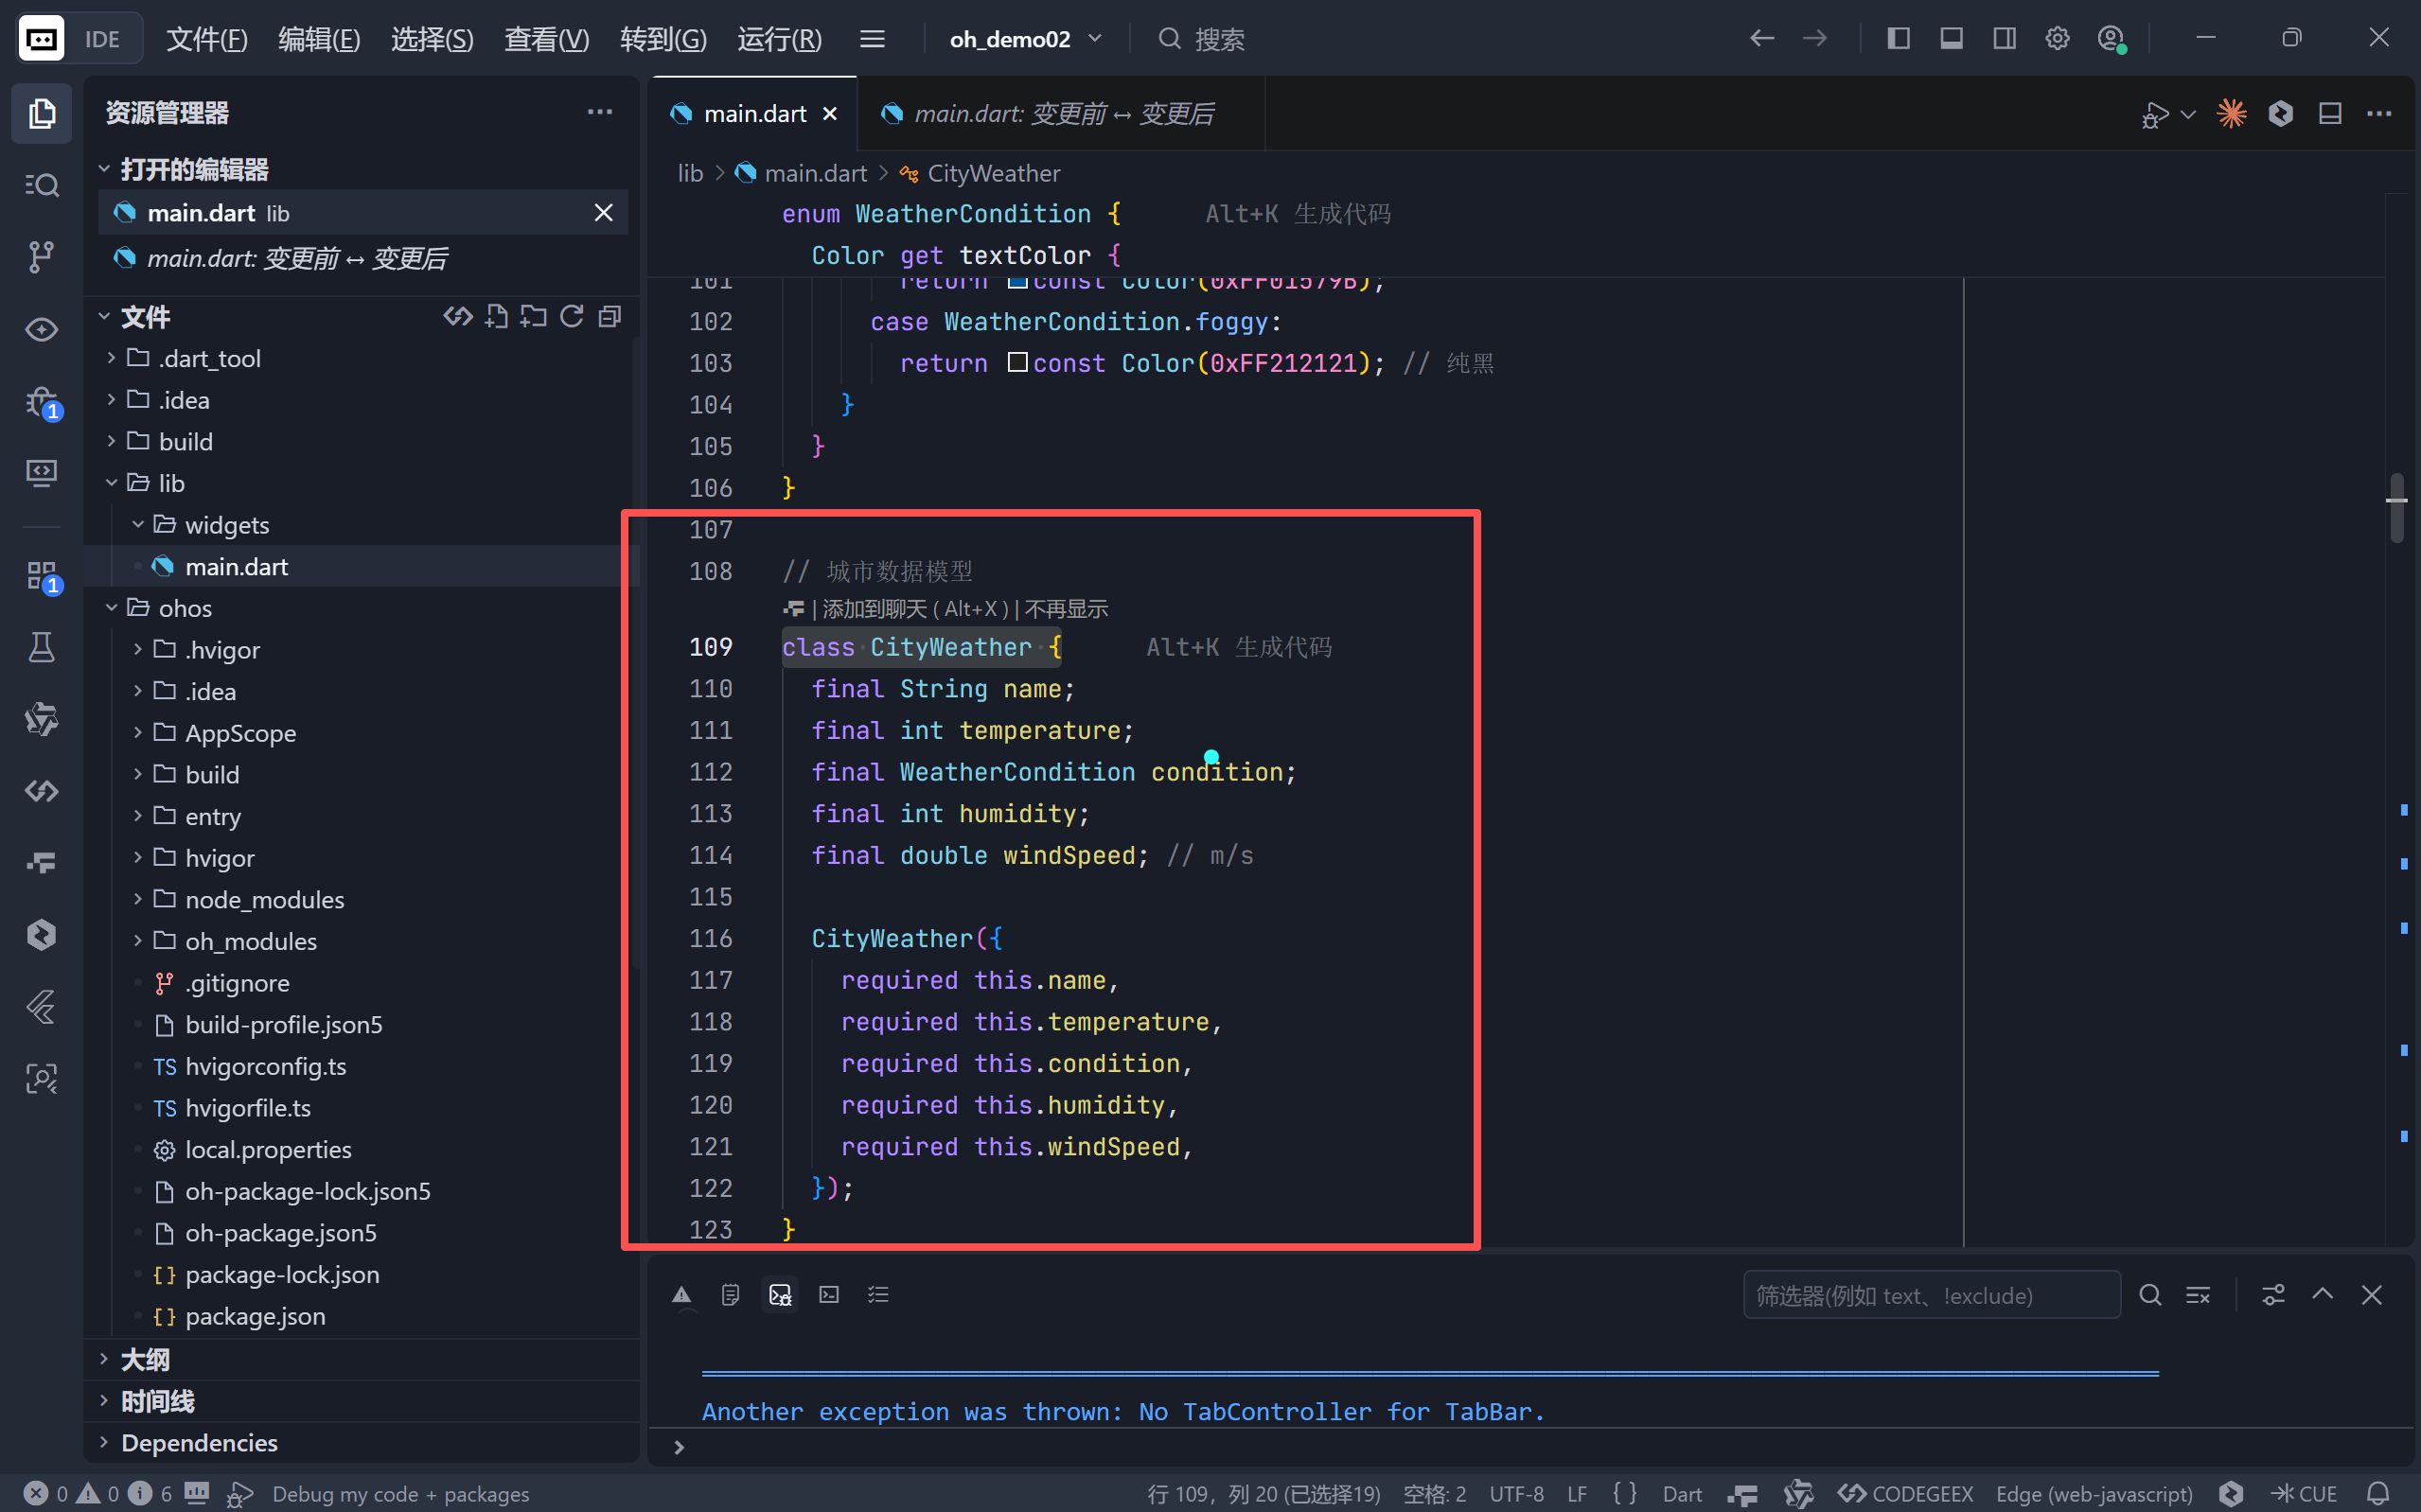
Task: Toggle the secondary sidebar layout button
Action: click(2004, 39)
